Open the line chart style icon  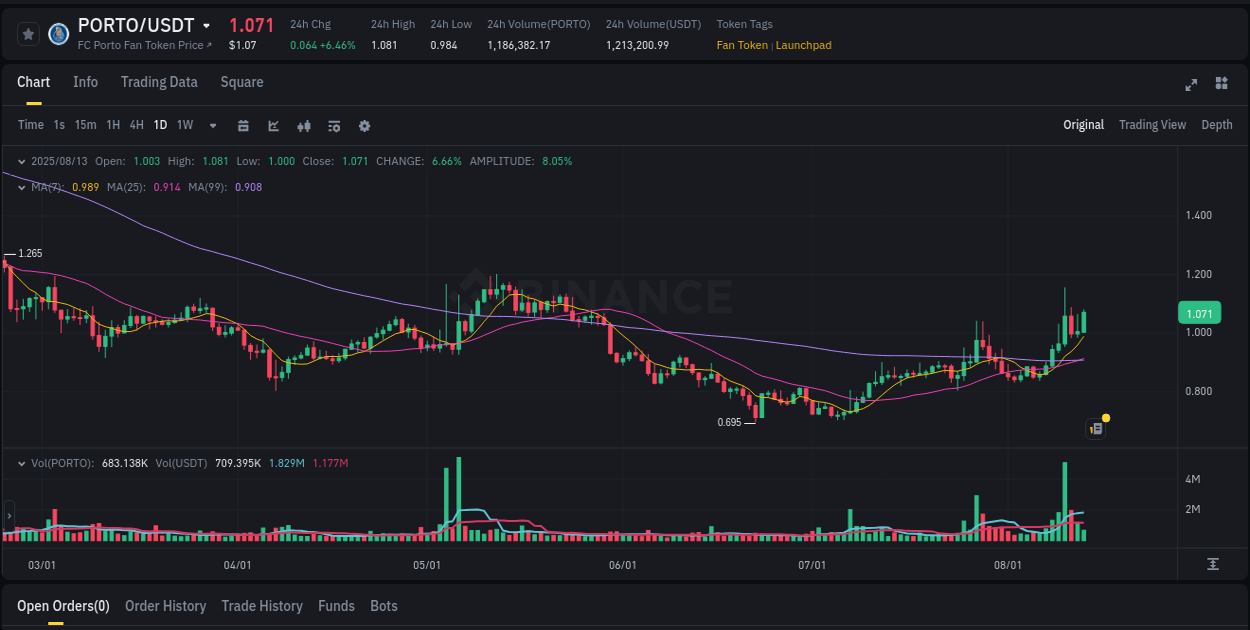click(273, 125)
